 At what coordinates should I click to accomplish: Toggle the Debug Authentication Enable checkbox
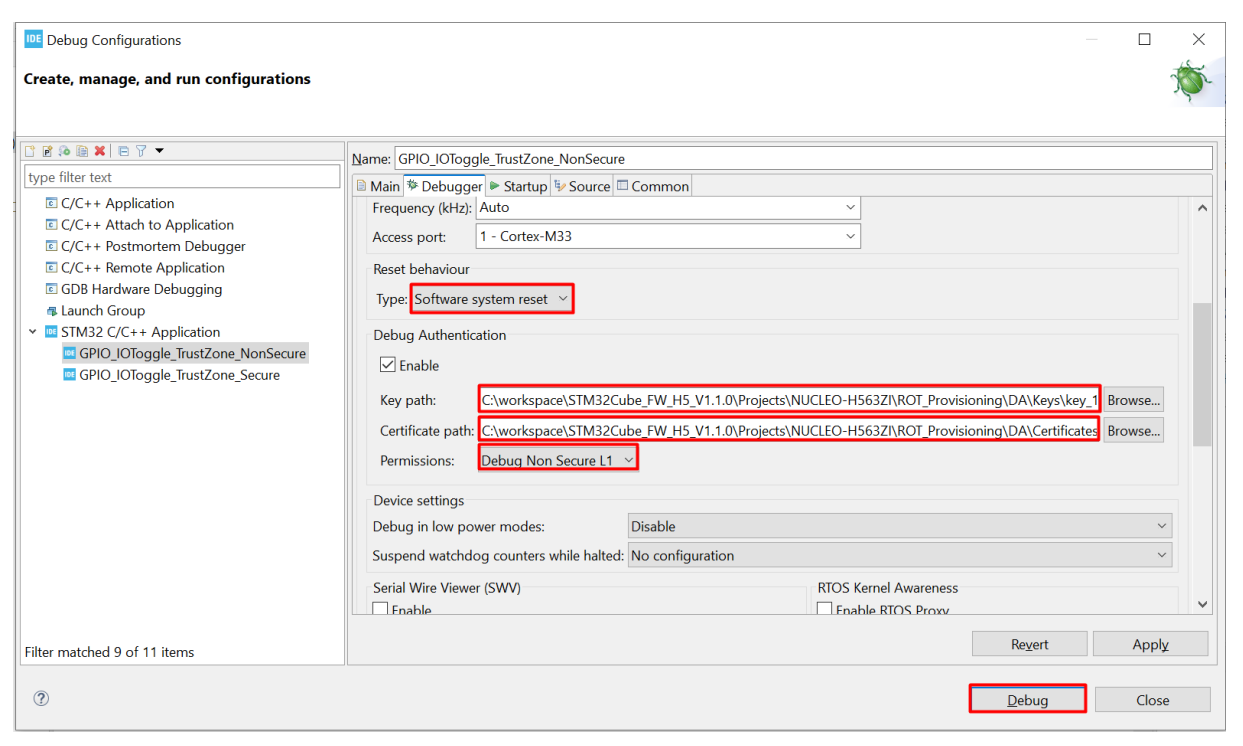click(x=388, y=365)
